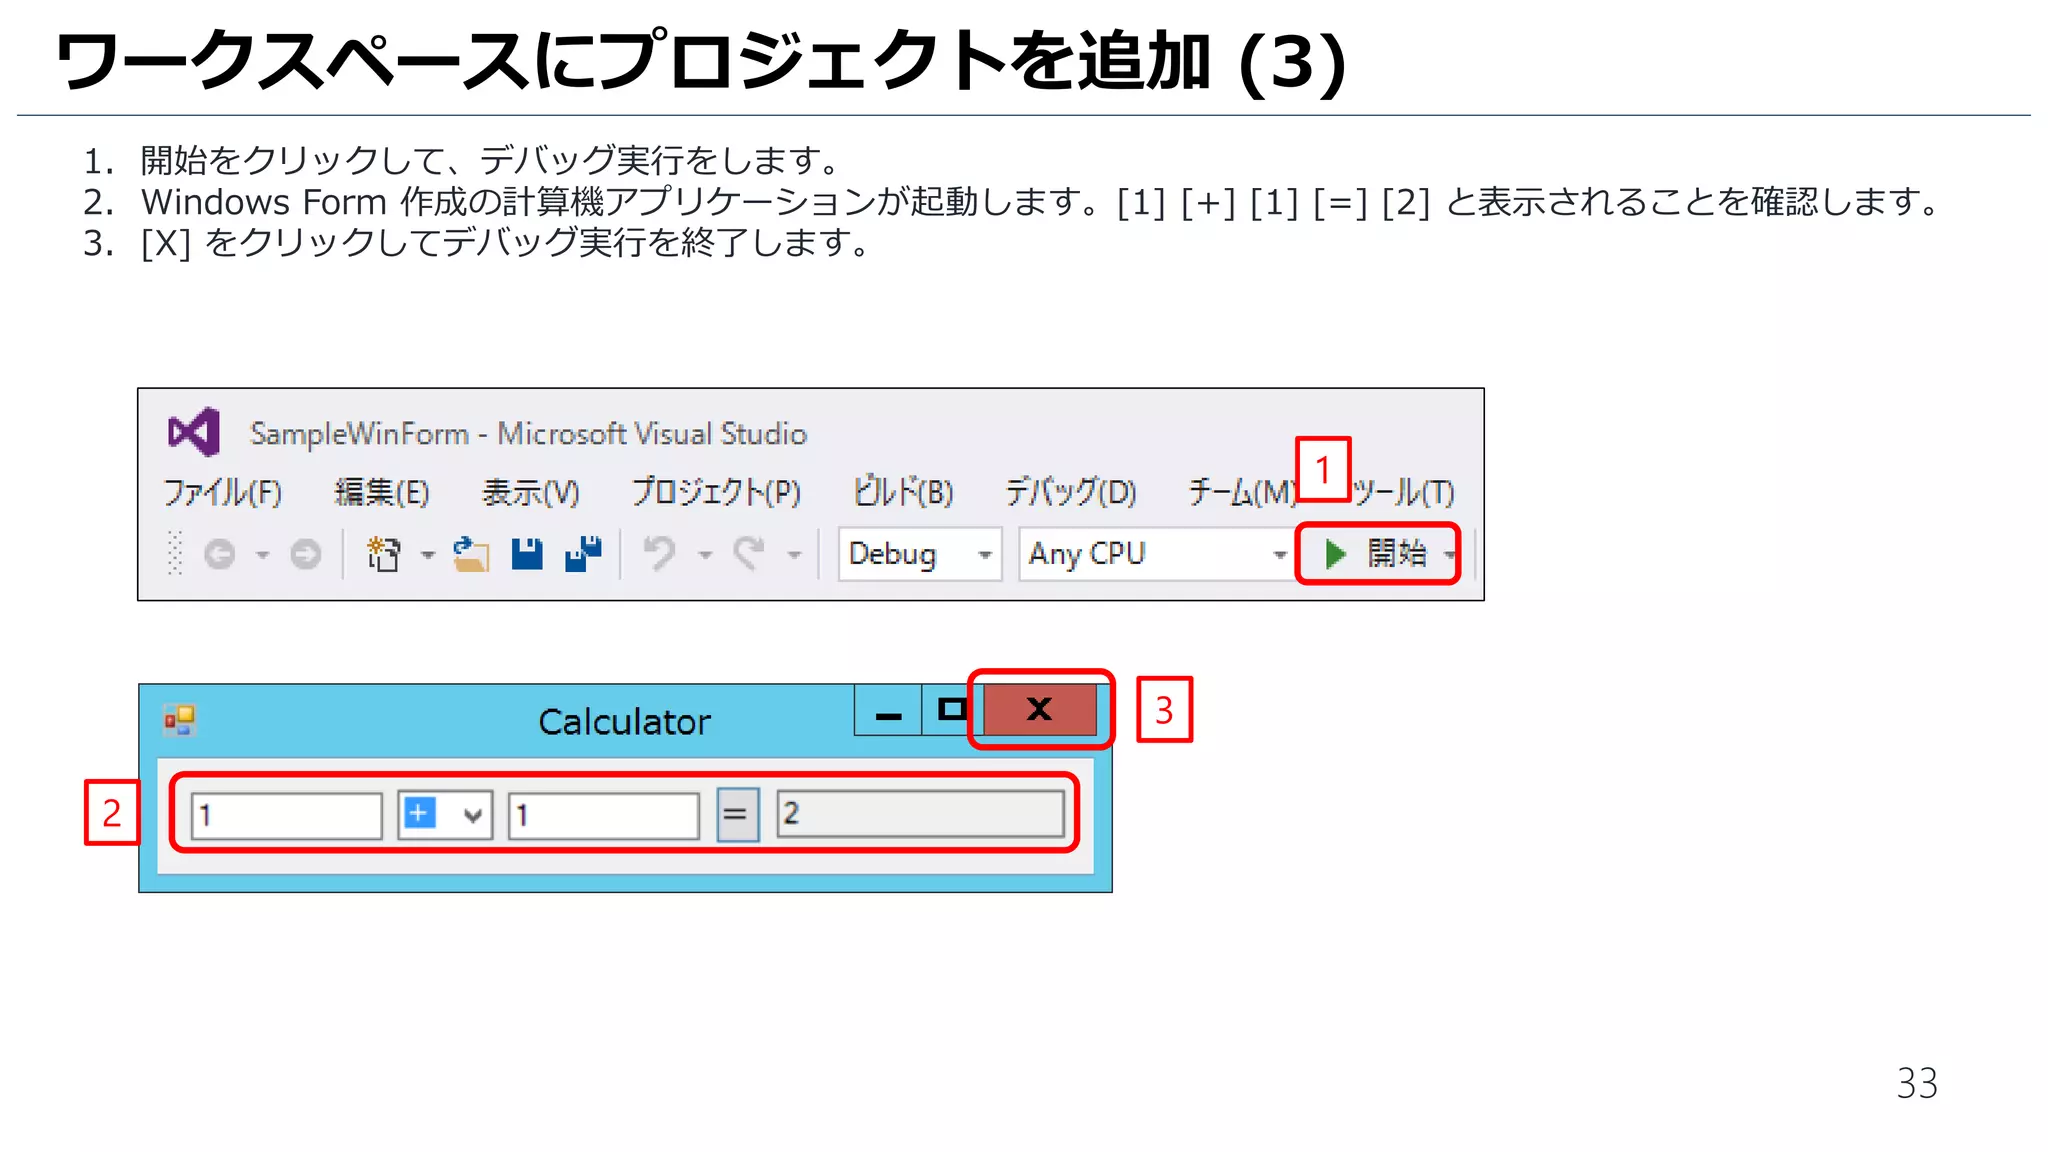Viewport: 2048px width, 1152px height.
Task: Open the プロジェクト(P) menu
Action: (x=716, y=492)
